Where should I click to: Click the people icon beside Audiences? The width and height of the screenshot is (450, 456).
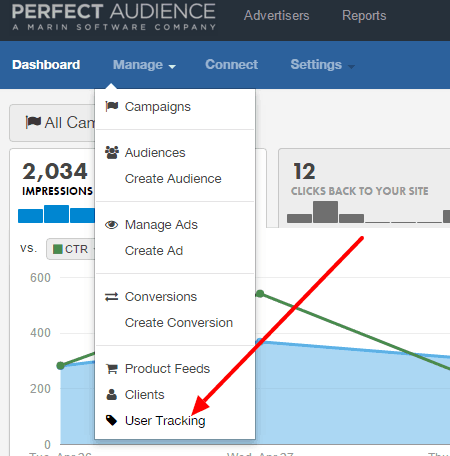coord(112,153)
